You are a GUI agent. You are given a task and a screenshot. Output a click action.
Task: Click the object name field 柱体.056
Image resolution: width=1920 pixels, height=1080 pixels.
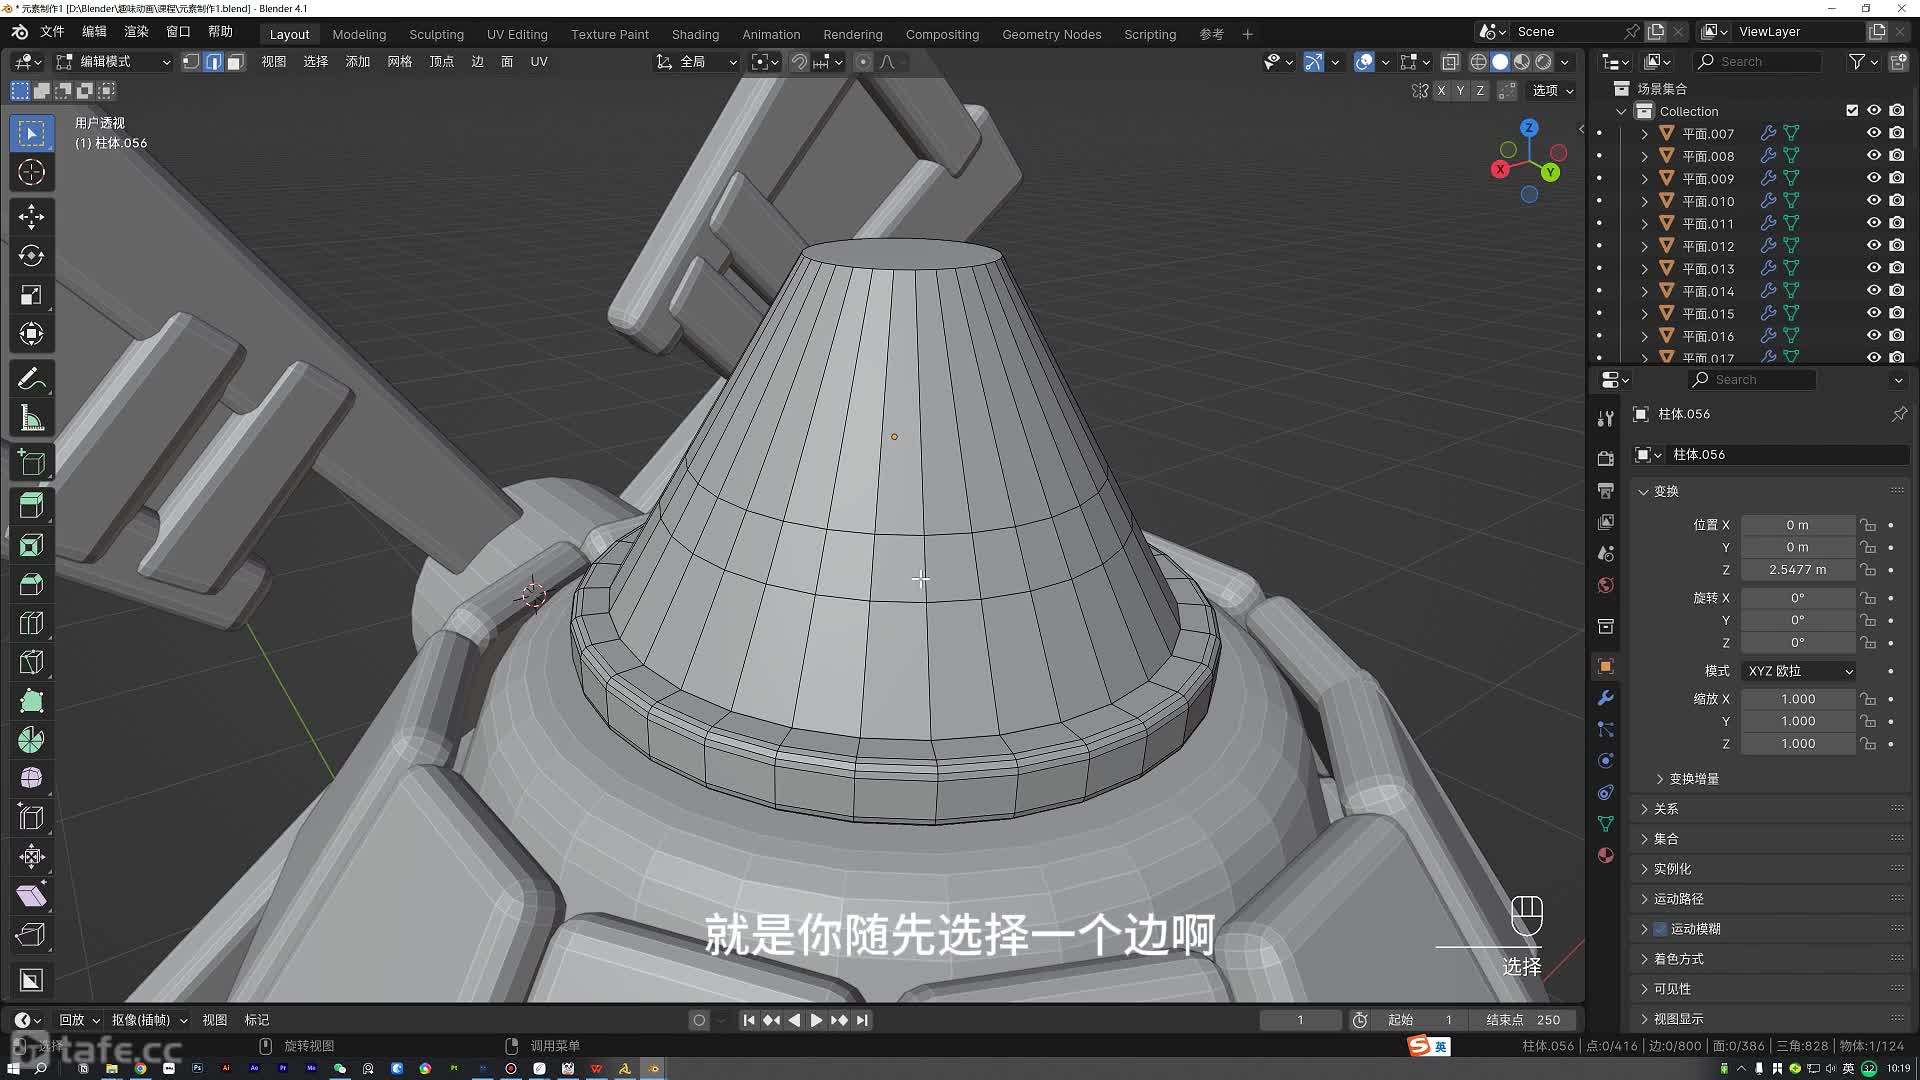point(1788,455)
